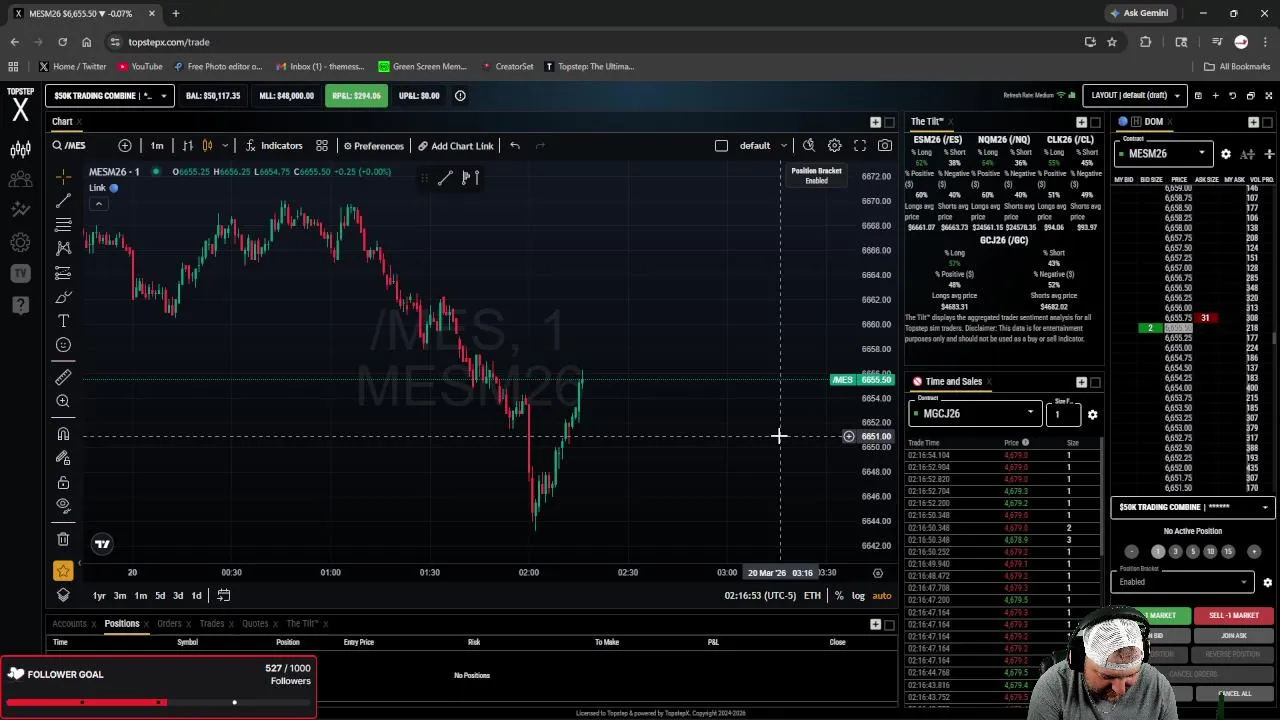Toggle chart fullscreen mode
The height and width of the screenshot is (720, 1280).
(860, 146)
